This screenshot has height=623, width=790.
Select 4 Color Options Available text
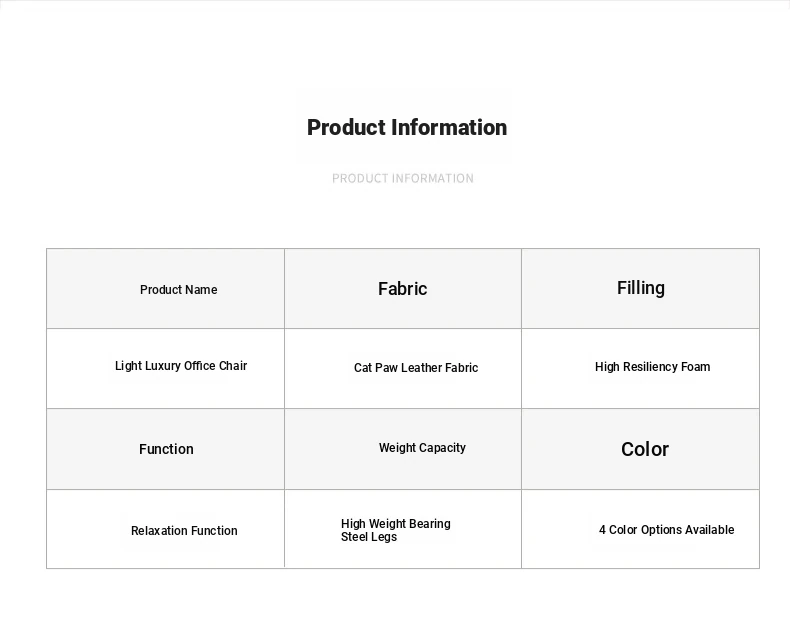point(666,530)
